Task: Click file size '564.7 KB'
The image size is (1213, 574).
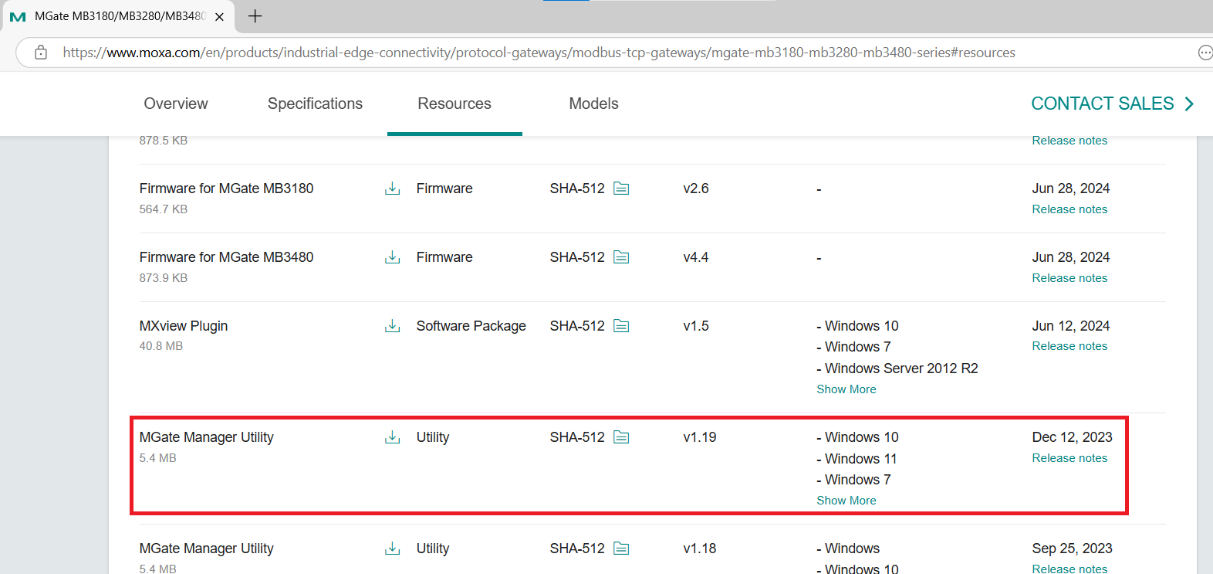Action: coord(163,209)
